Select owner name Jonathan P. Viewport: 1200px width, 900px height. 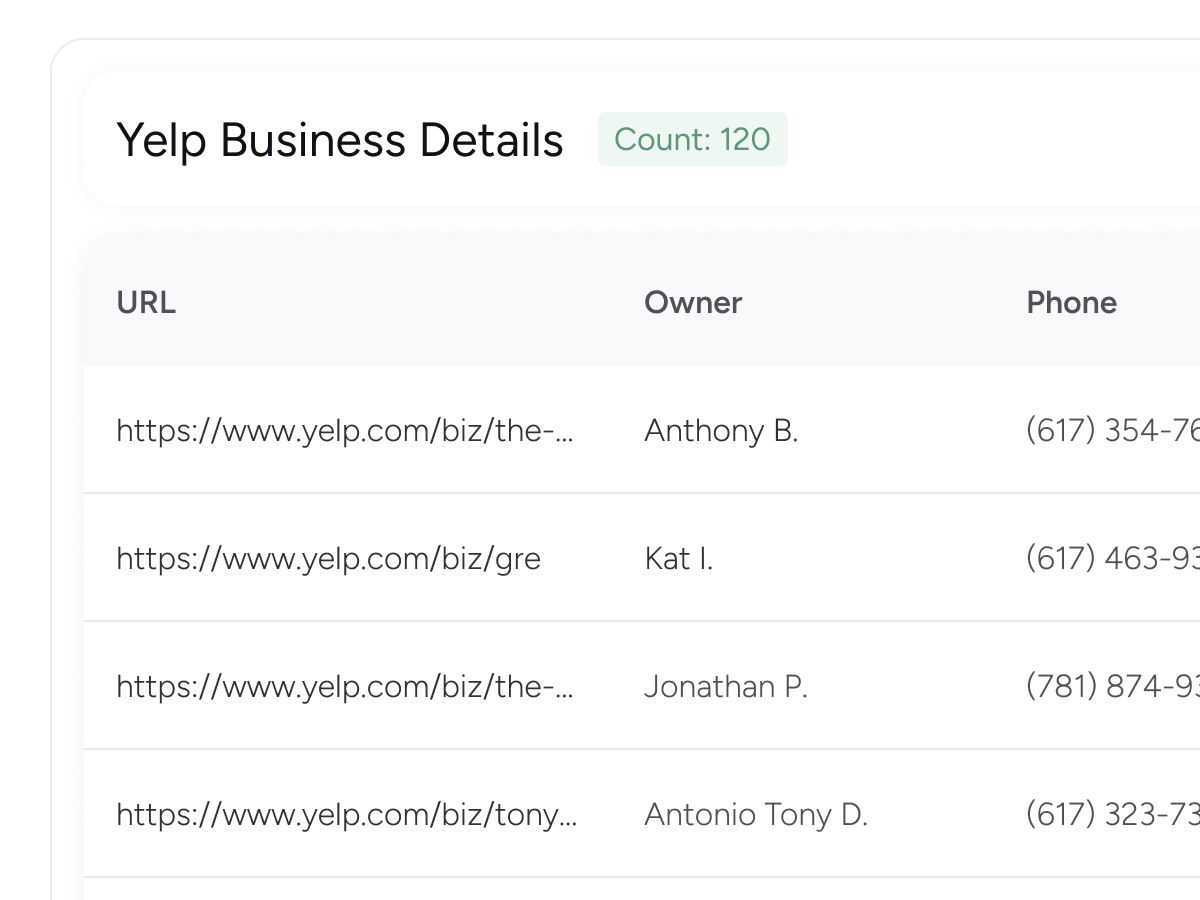pyautogui.click(x=726, y=687)
